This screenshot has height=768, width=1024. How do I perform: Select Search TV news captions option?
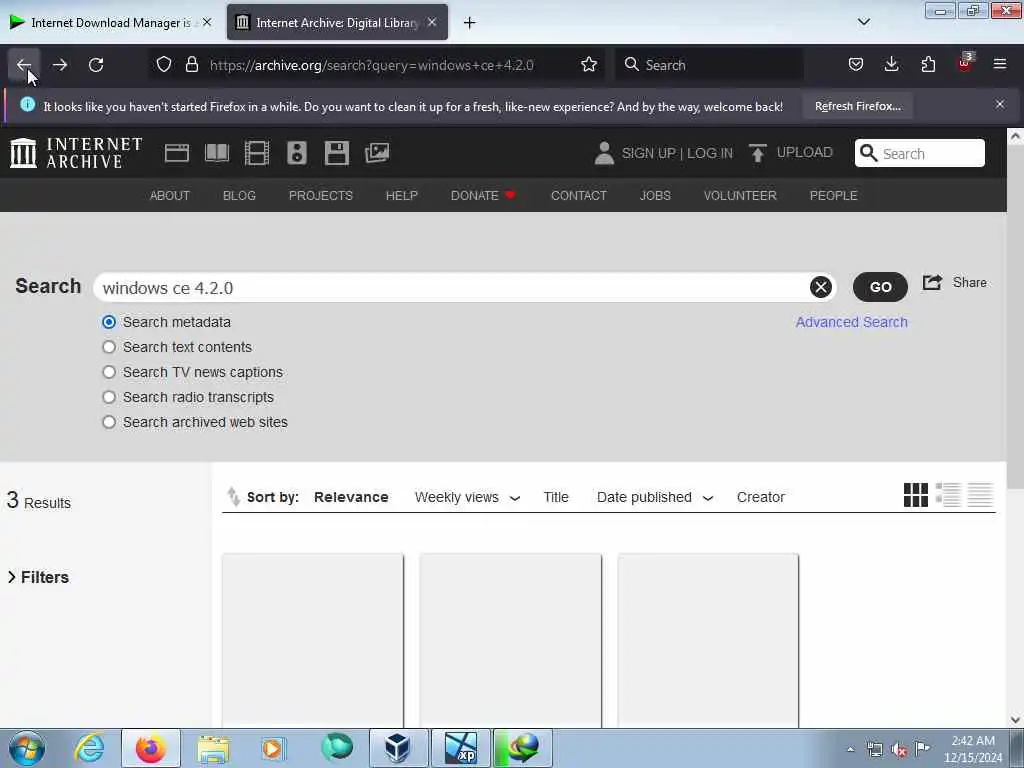point(109,372)
